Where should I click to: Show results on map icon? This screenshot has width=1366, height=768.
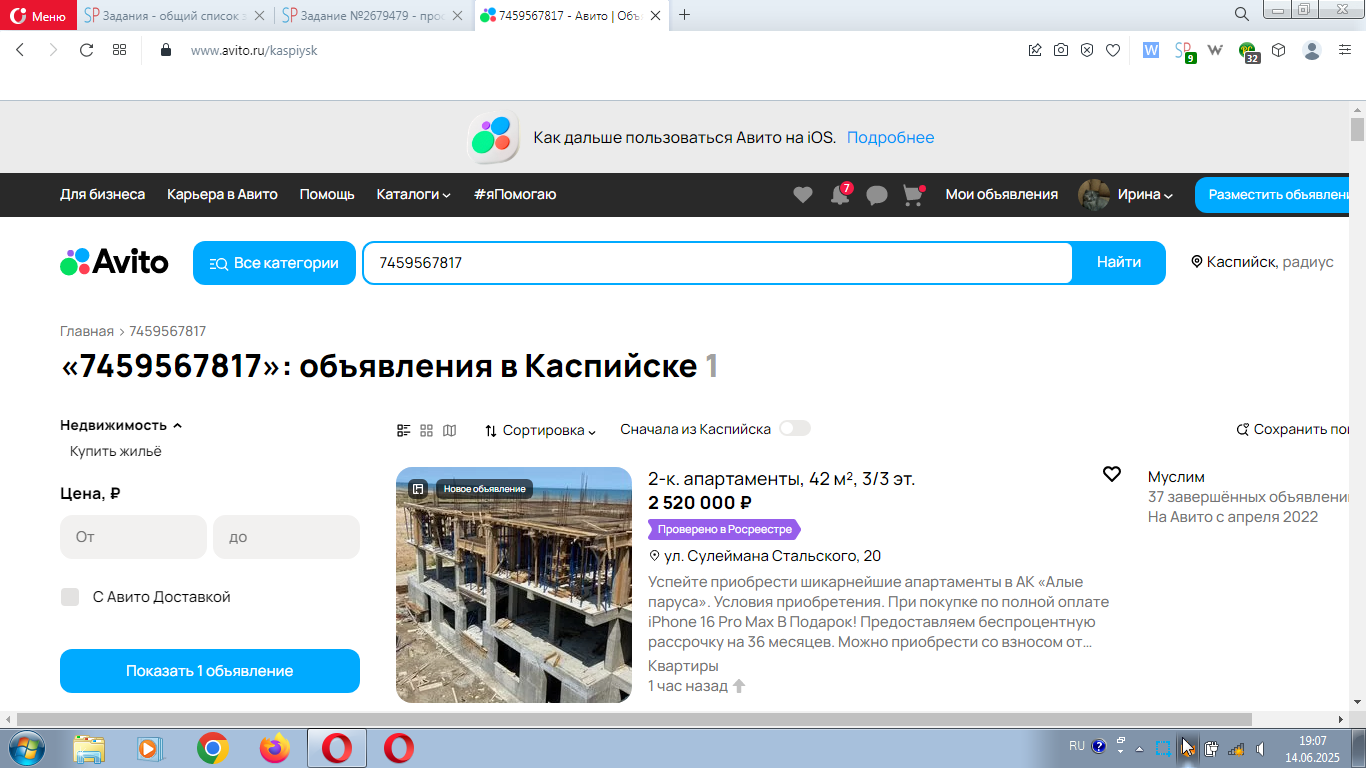point(450,430)
